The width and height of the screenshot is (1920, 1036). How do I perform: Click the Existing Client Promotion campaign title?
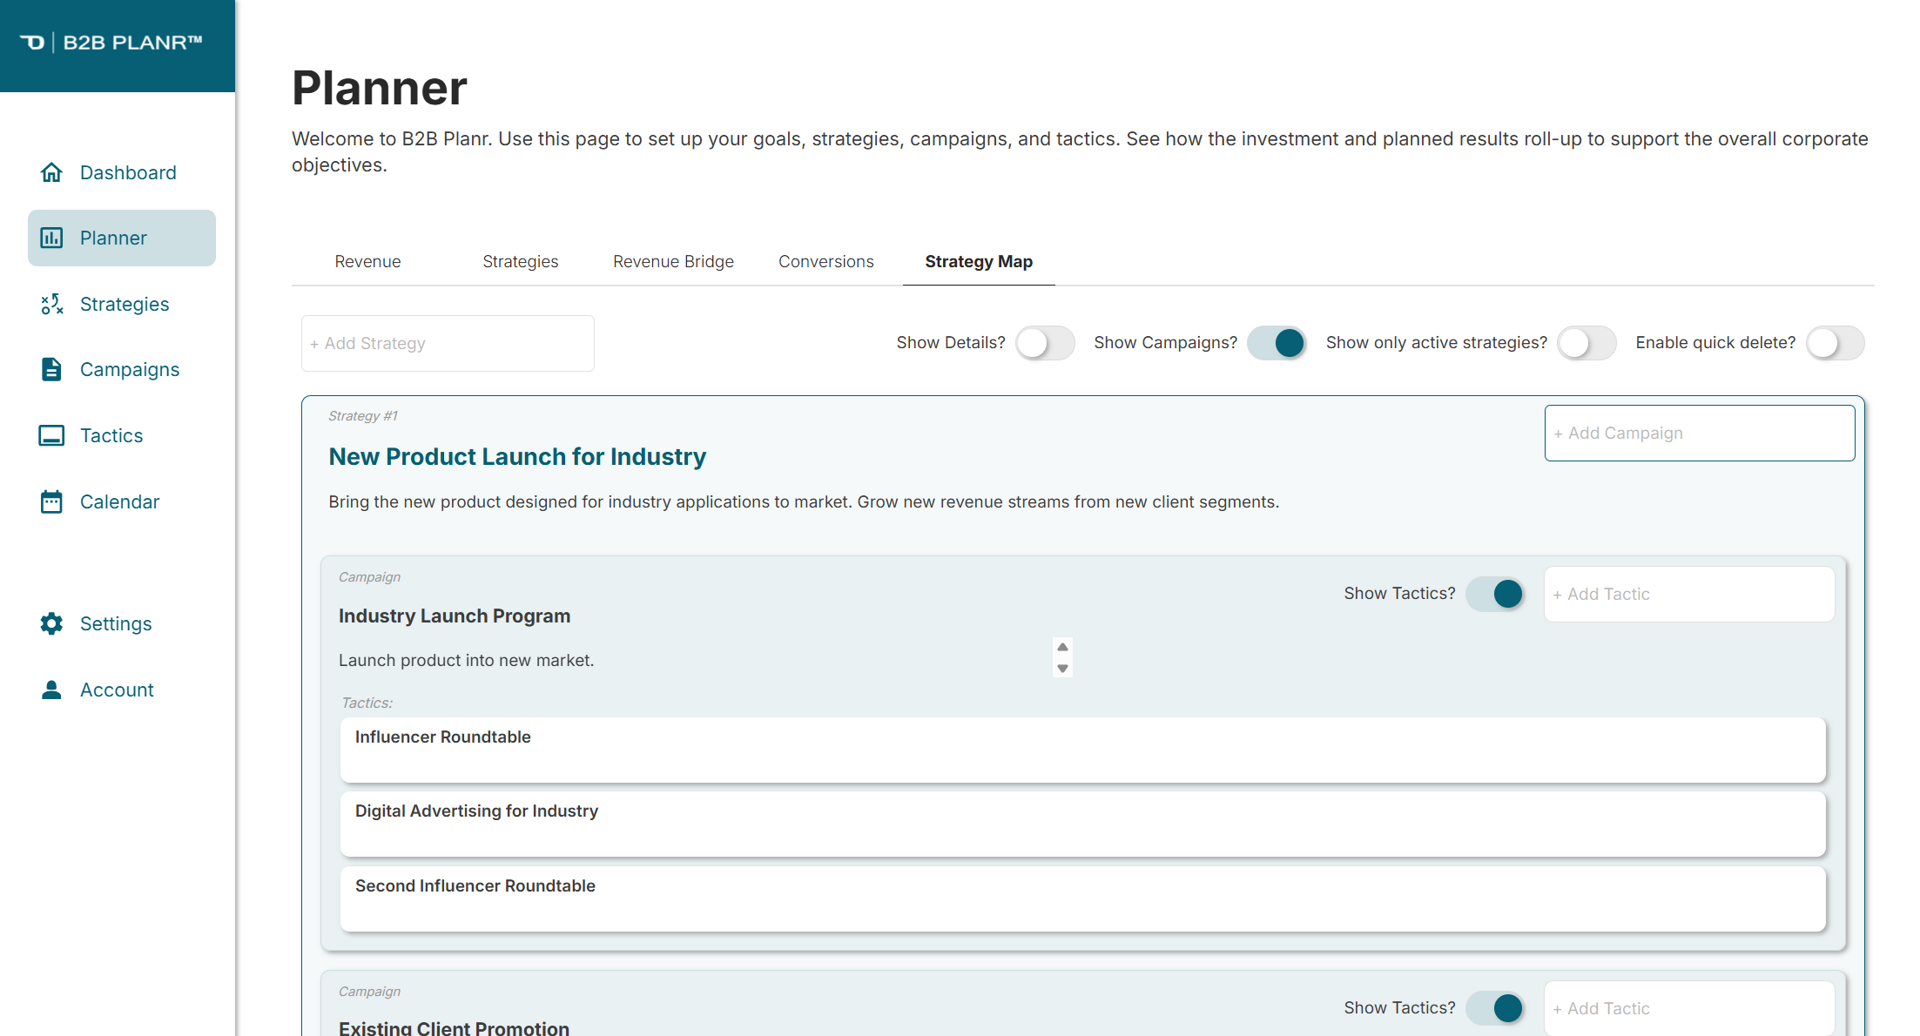click(x=454, y=1027)
